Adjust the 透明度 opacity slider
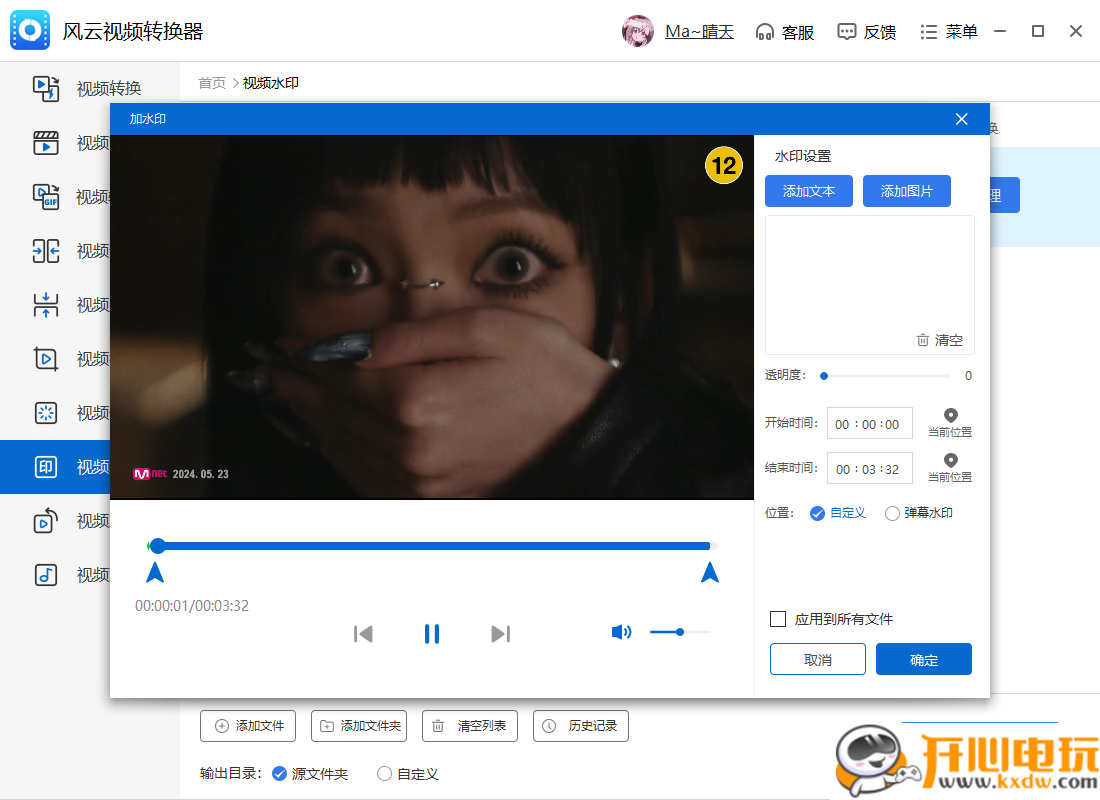Viewport: 1100px width, 800px height. click(x=887, y=376)
